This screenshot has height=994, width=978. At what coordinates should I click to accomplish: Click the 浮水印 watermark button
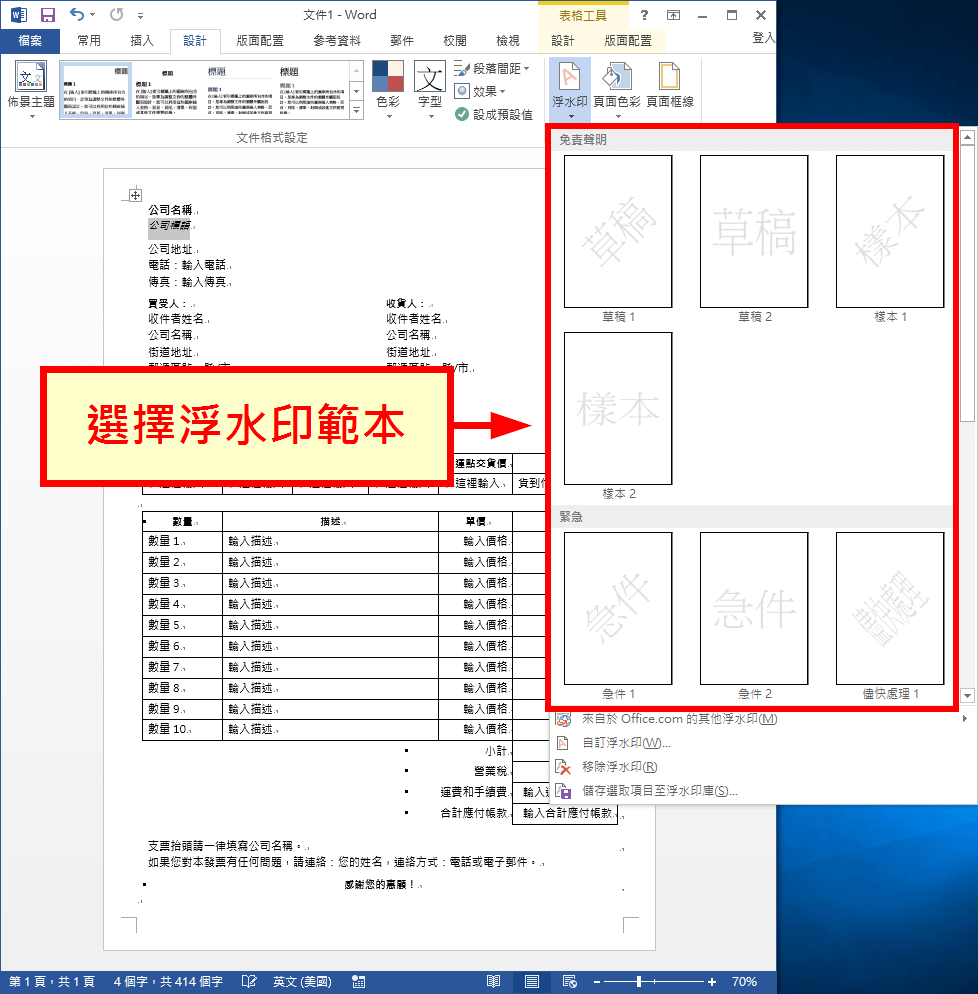569,87
